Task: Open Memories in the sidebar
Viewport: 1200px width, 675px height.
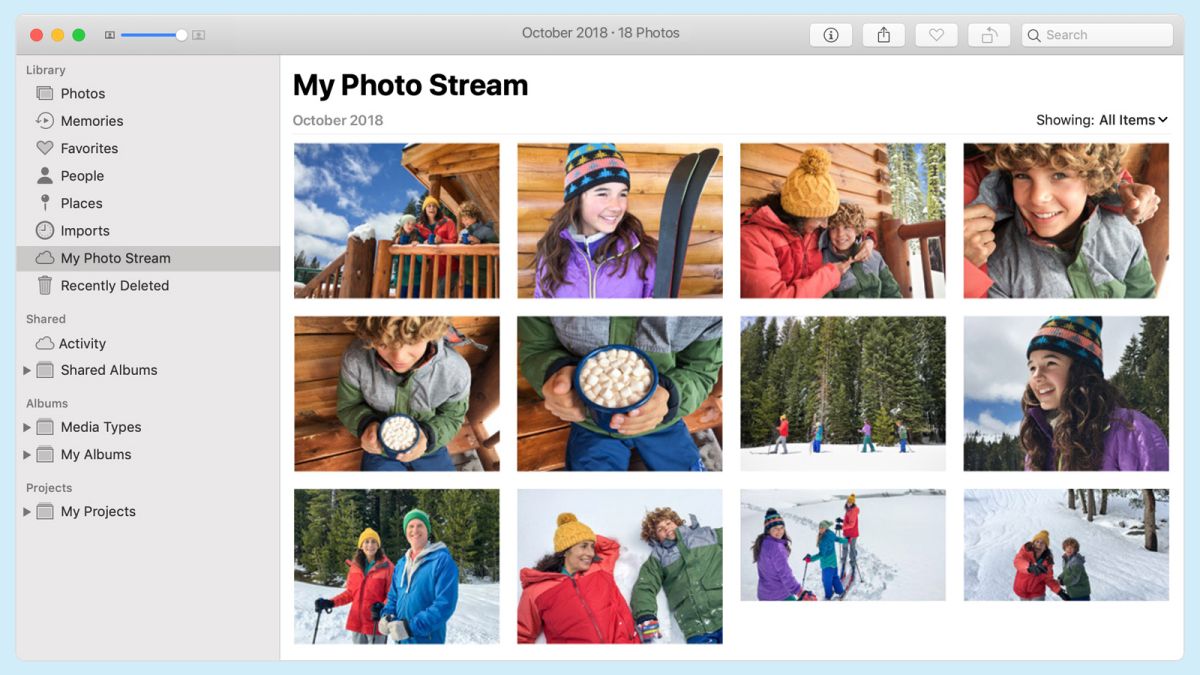Action: pos(91,120)
